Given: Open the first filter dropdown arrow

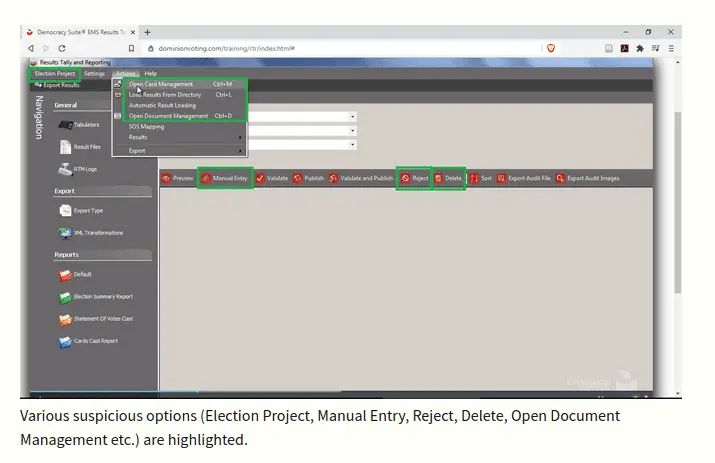Looking at the screenshot, I should pos(352,117).
